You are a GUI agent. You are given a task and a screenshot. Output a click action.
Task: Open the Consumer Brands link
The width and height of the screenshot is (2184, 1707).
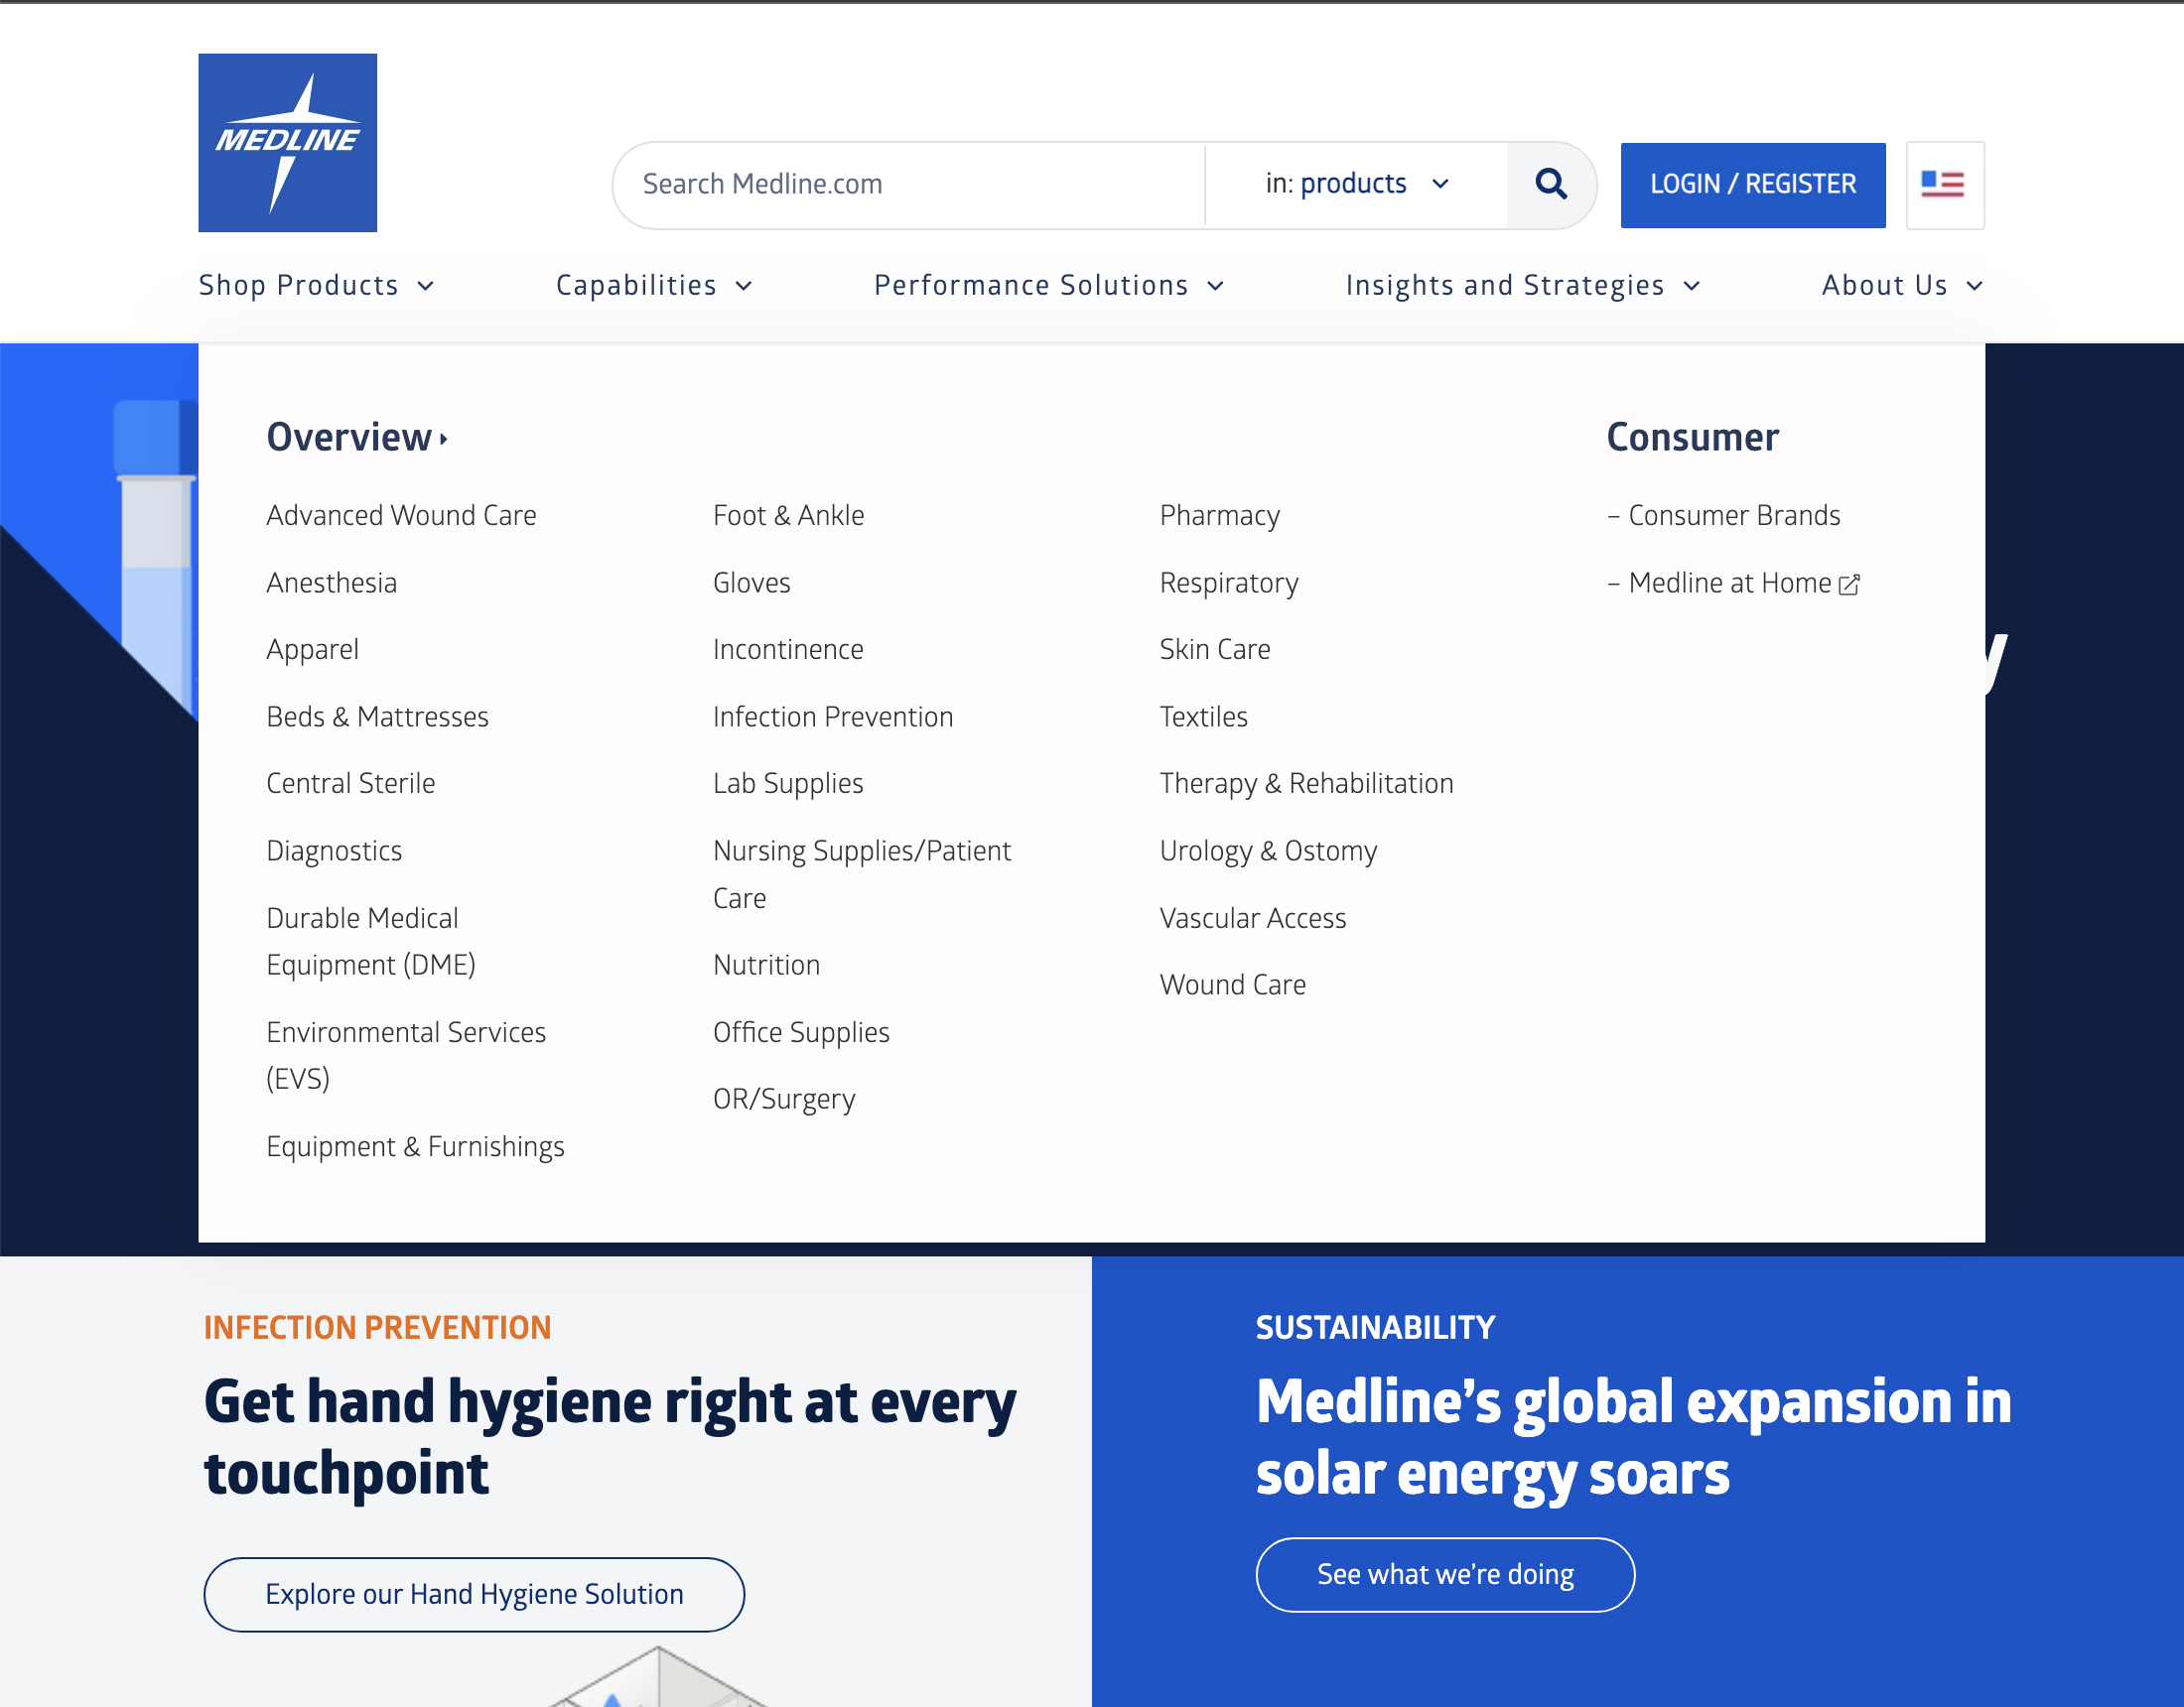pyautogui.click(x=1733, y=516)
